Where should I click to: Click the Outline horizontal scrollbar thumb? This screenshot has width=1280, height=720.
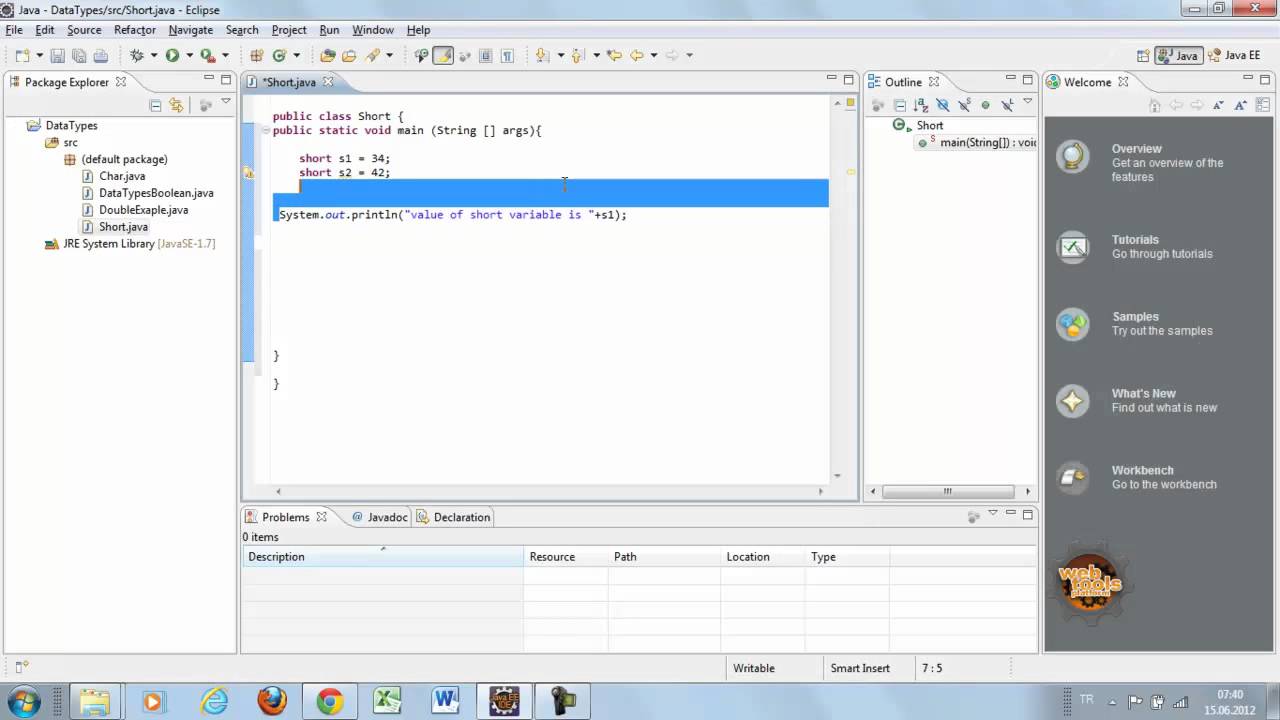click(x=948, y=491)
